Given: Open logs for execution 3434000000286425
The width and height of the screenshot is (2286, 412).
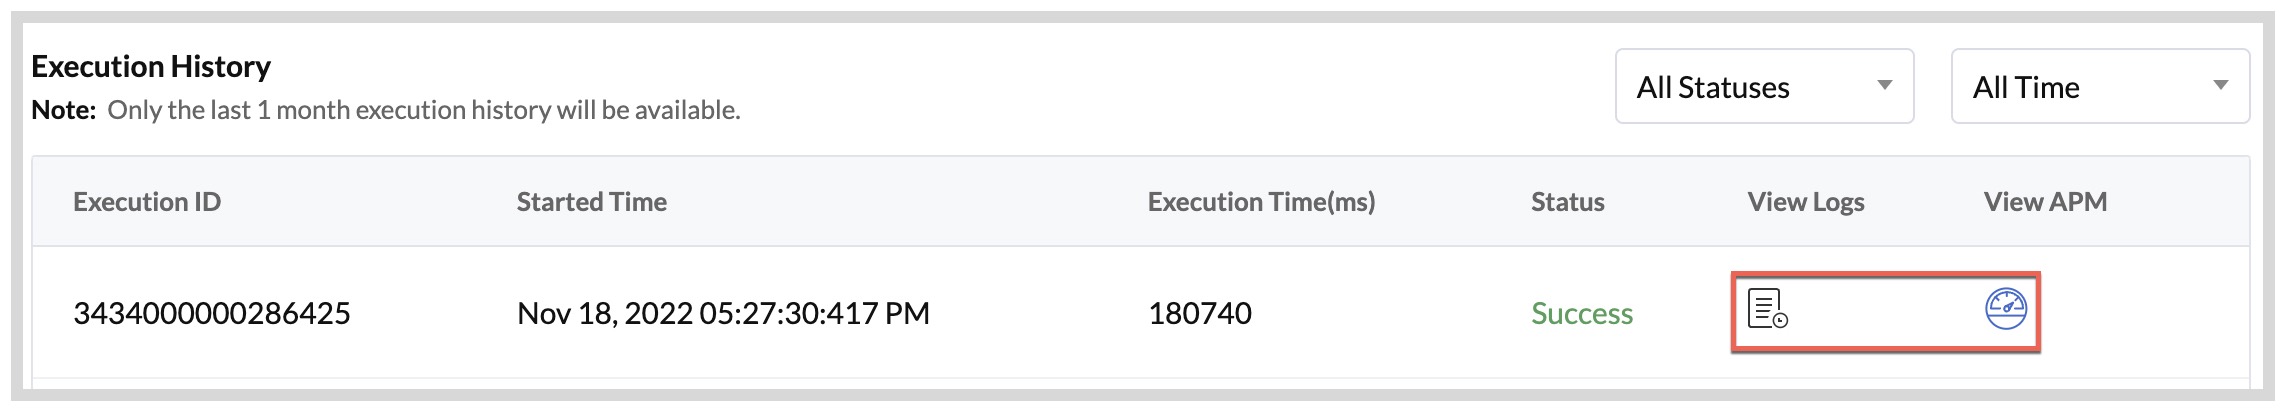Looking at the screenshot, I should [x=1767, y=309].
